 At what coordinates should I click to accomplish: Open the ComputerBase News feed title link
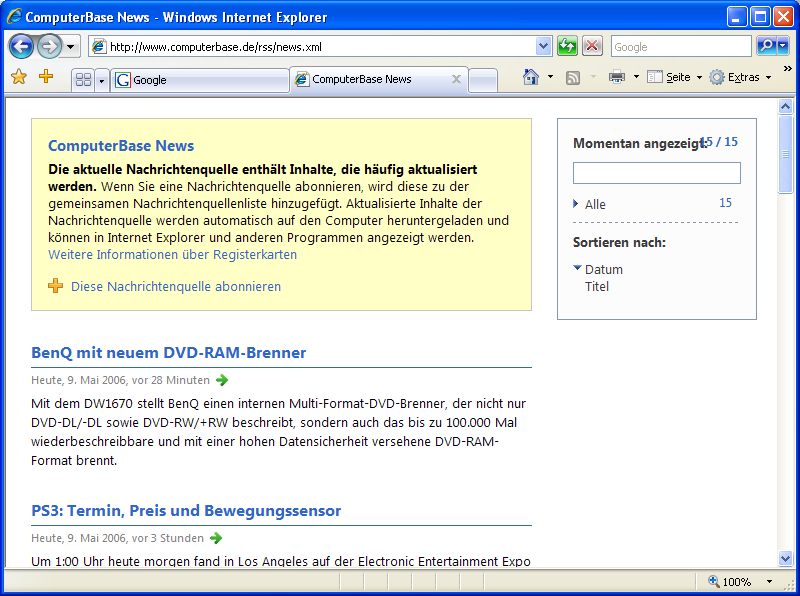[x=121, y=146]
